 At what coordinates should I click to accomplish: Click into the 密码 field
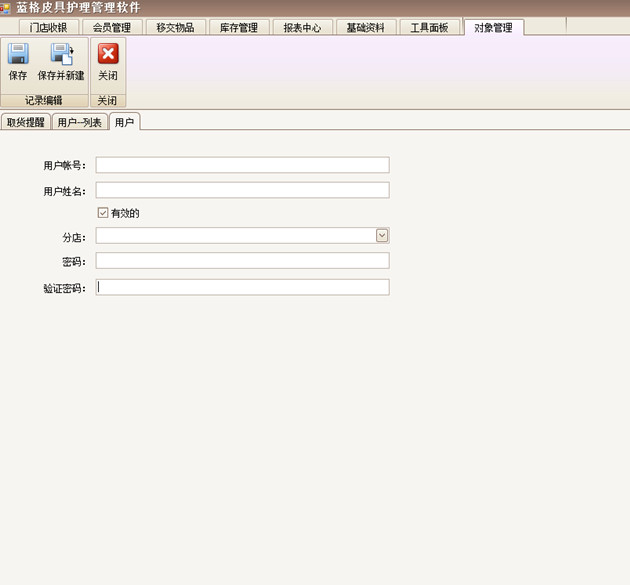tap(242, 261)
